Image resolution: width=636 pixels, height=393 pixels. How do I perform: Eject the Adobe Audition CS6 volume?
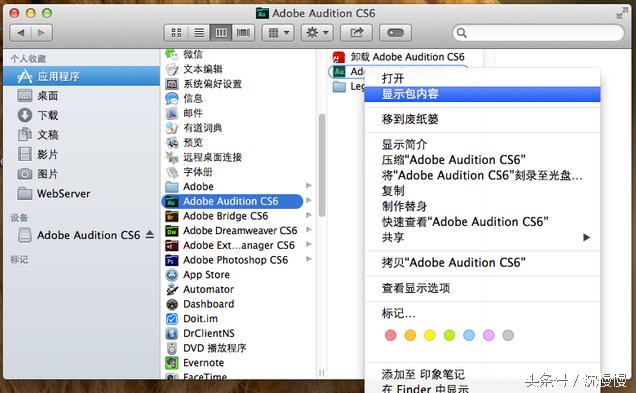click(150, 234)
